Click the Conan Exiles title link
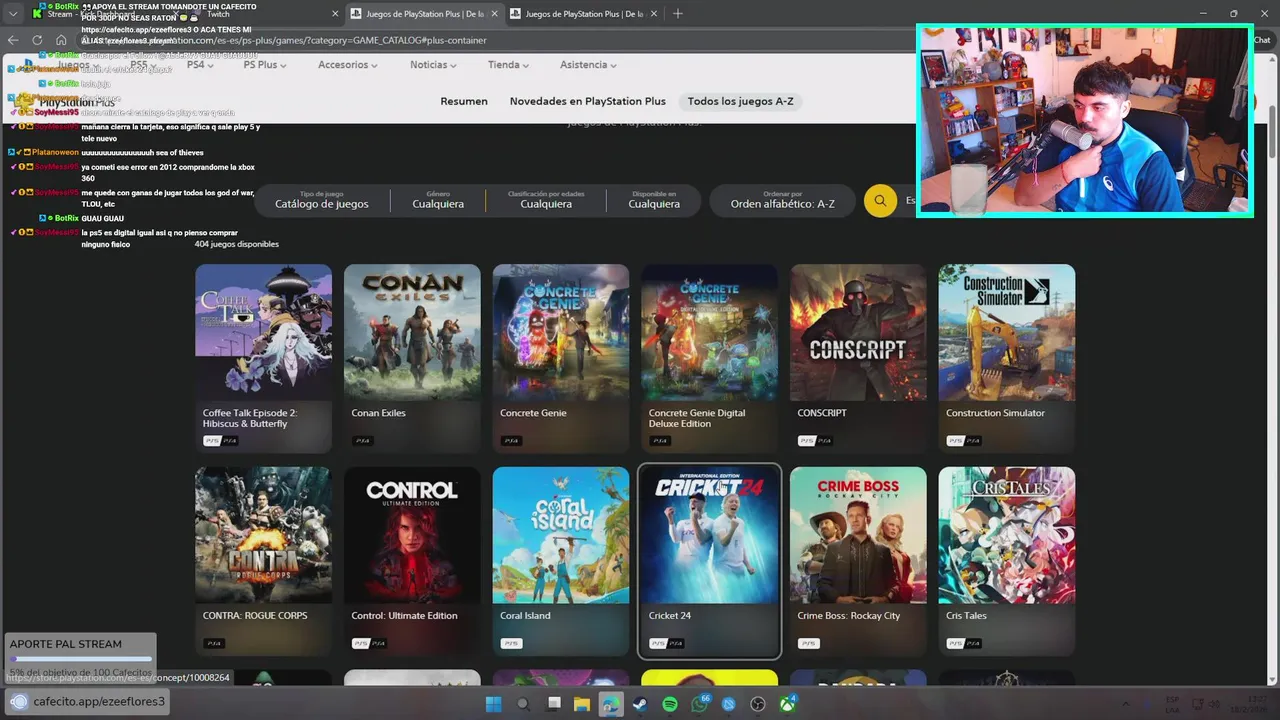 378,413
